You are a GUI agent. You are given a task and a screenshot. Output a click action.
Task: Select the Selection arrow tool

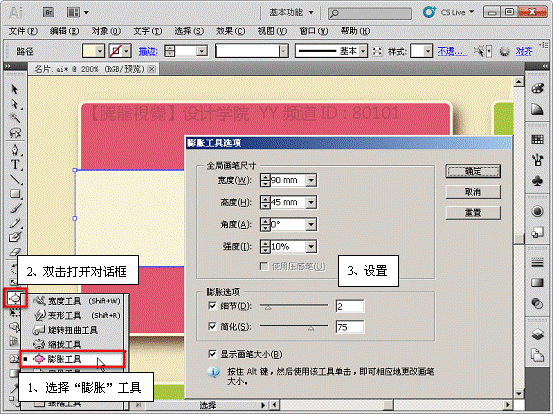14,89
